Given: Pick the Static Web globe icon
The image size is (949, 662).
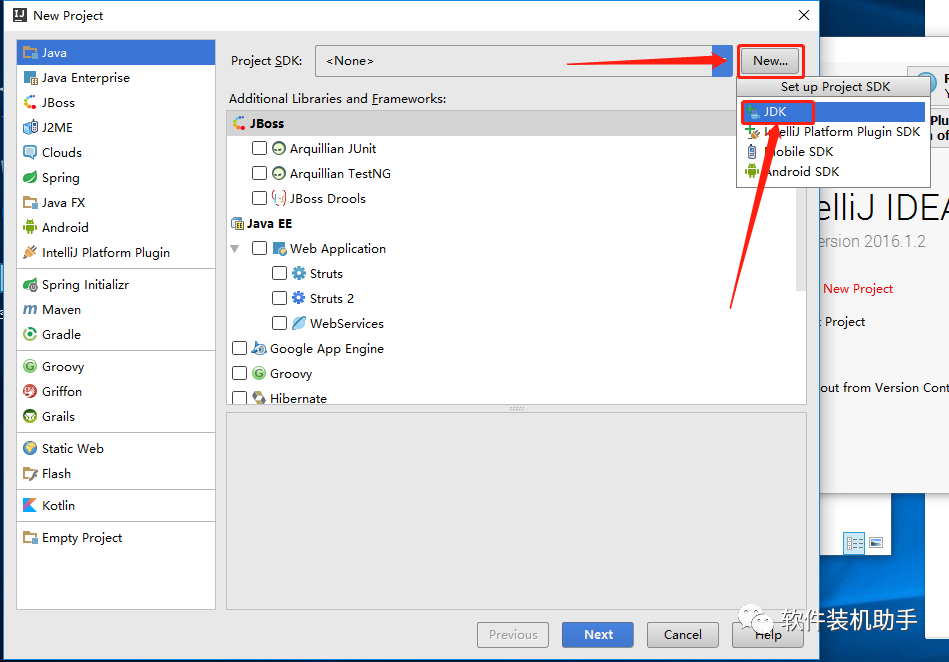Looking at the screenshot, I should [x=30, y=448].
